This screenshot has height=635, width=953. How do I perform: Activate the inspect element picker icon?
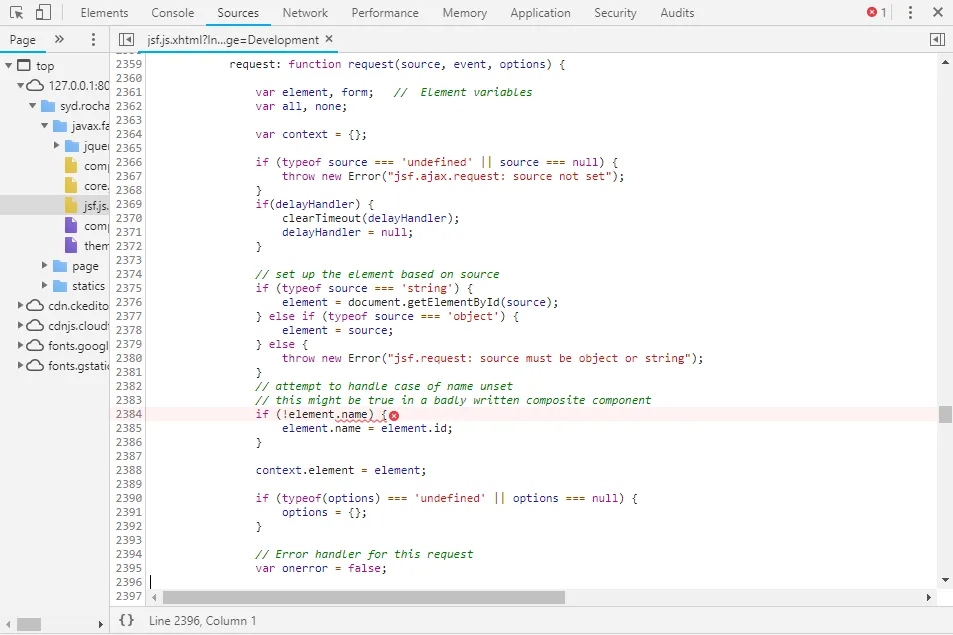coord(17,13)
